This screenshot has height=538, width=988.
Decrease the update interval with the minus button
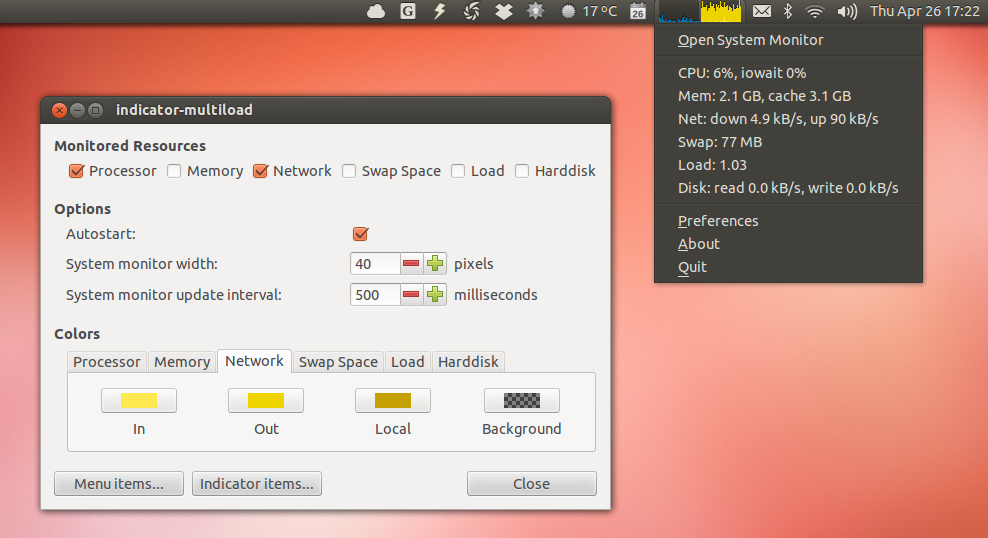coord(411,295)
